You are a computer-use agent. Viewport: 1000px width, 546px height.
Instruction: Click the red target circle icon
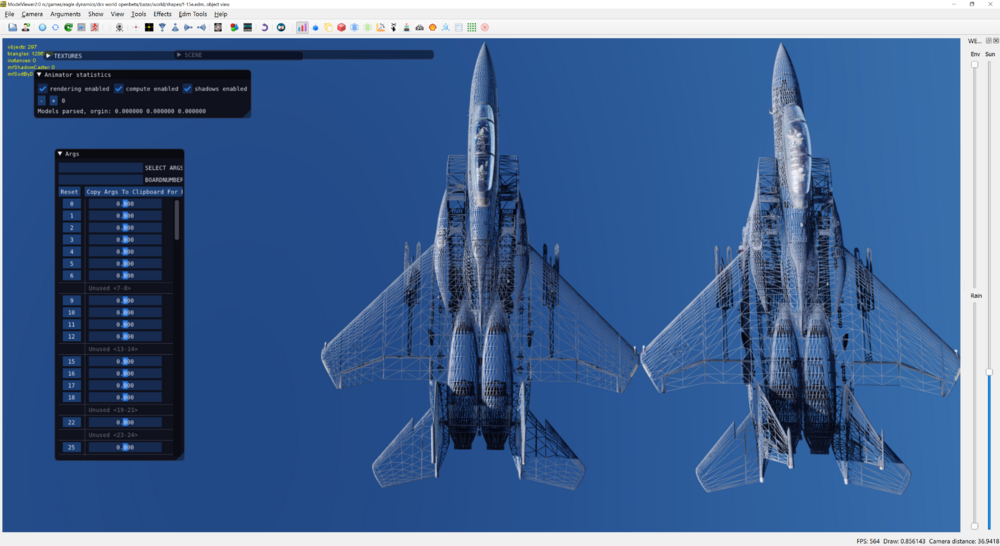coord(485,27)
